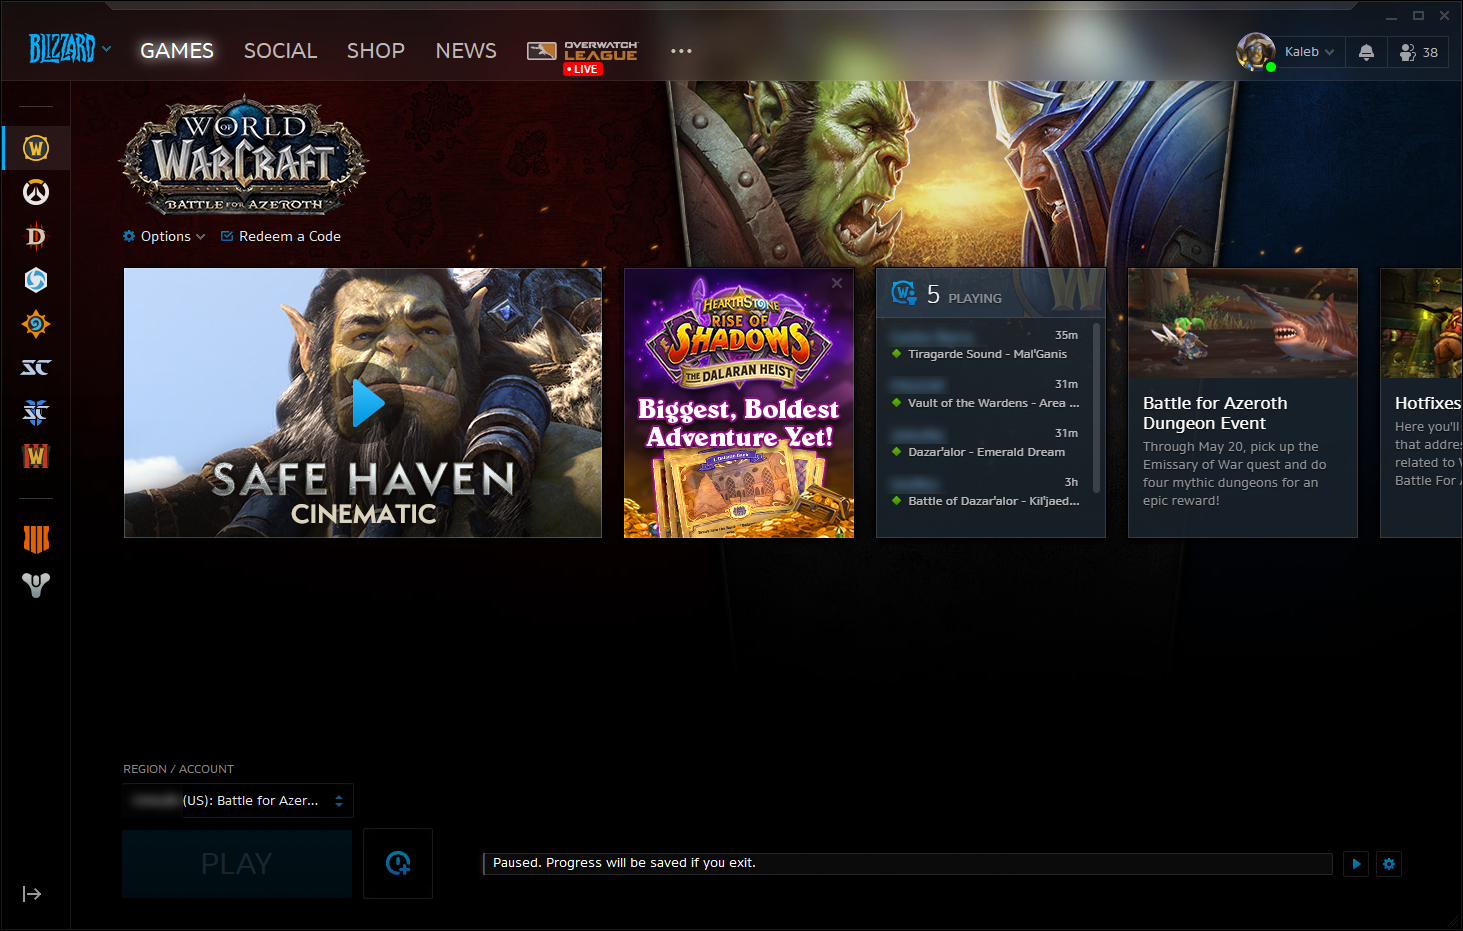Click the World of Warcraft logo

pos(244,155)
